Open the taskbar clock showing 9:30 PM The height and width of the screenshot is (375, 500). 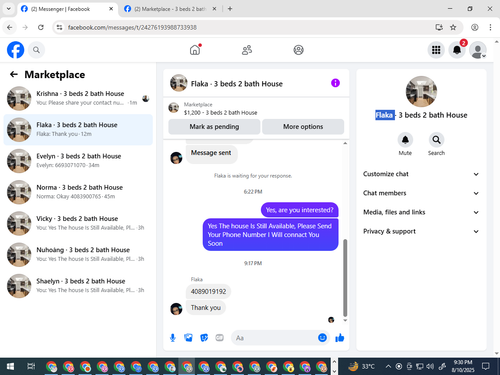point(463,366)
